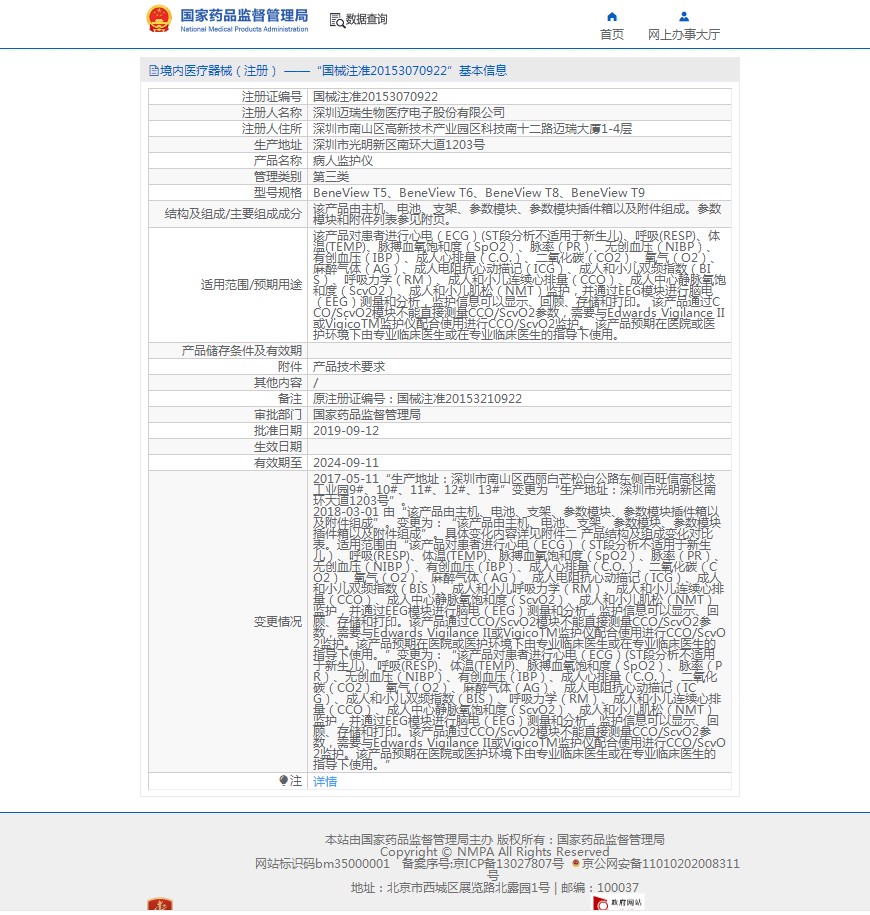The height and width of the screenshot is (915, 870).
Task: Open 网上办事大厅 online service hall
Action: [684, 34]
